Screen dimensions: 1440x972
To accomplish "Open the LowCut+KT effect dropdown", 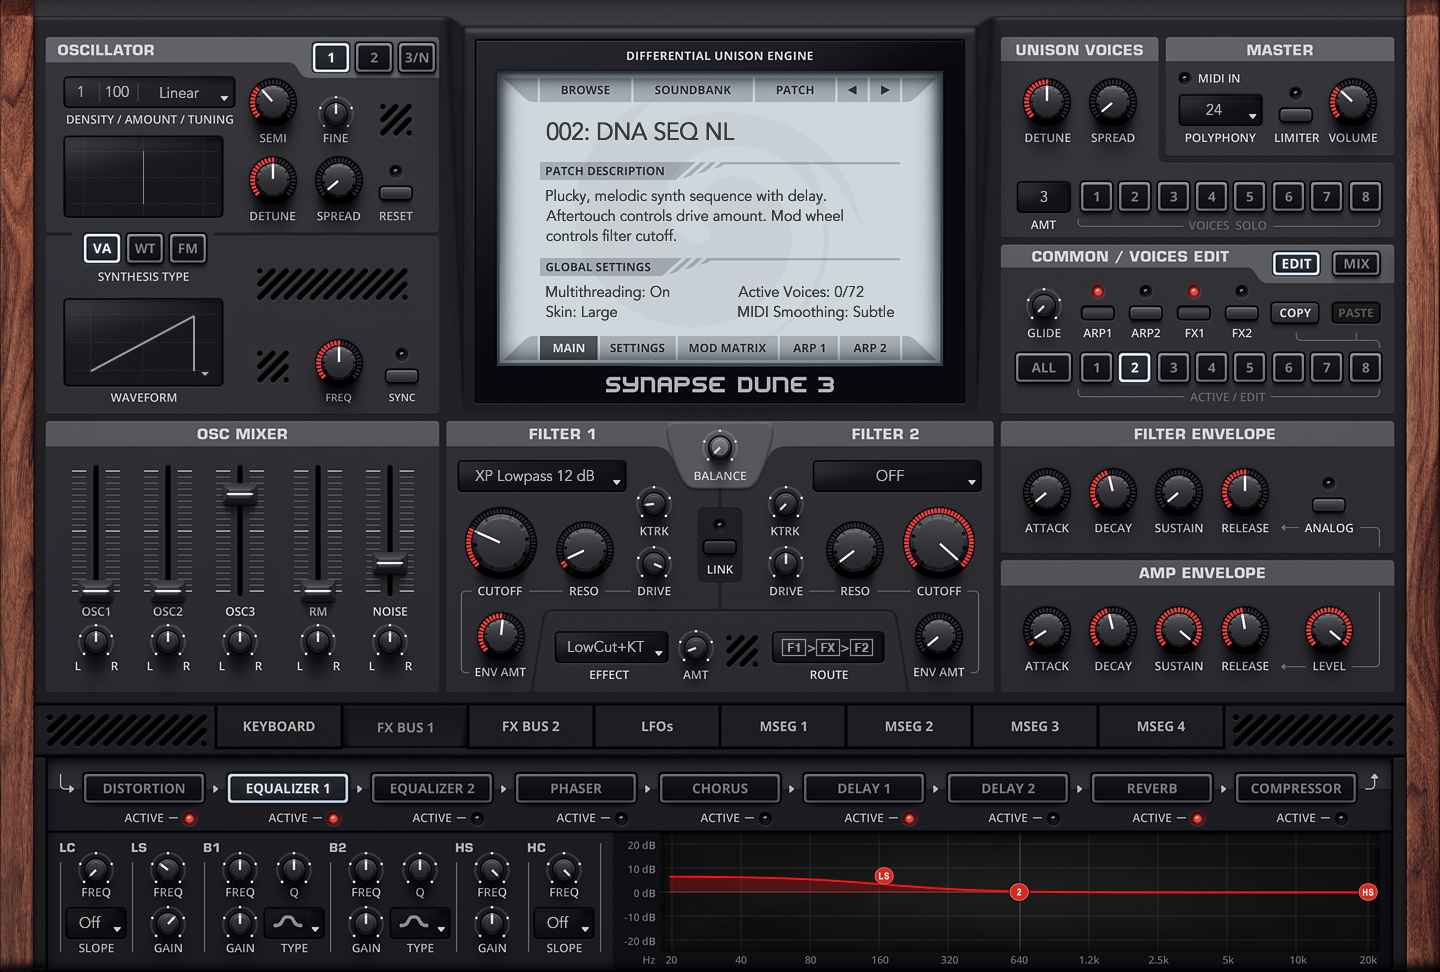I will [610, 647].
